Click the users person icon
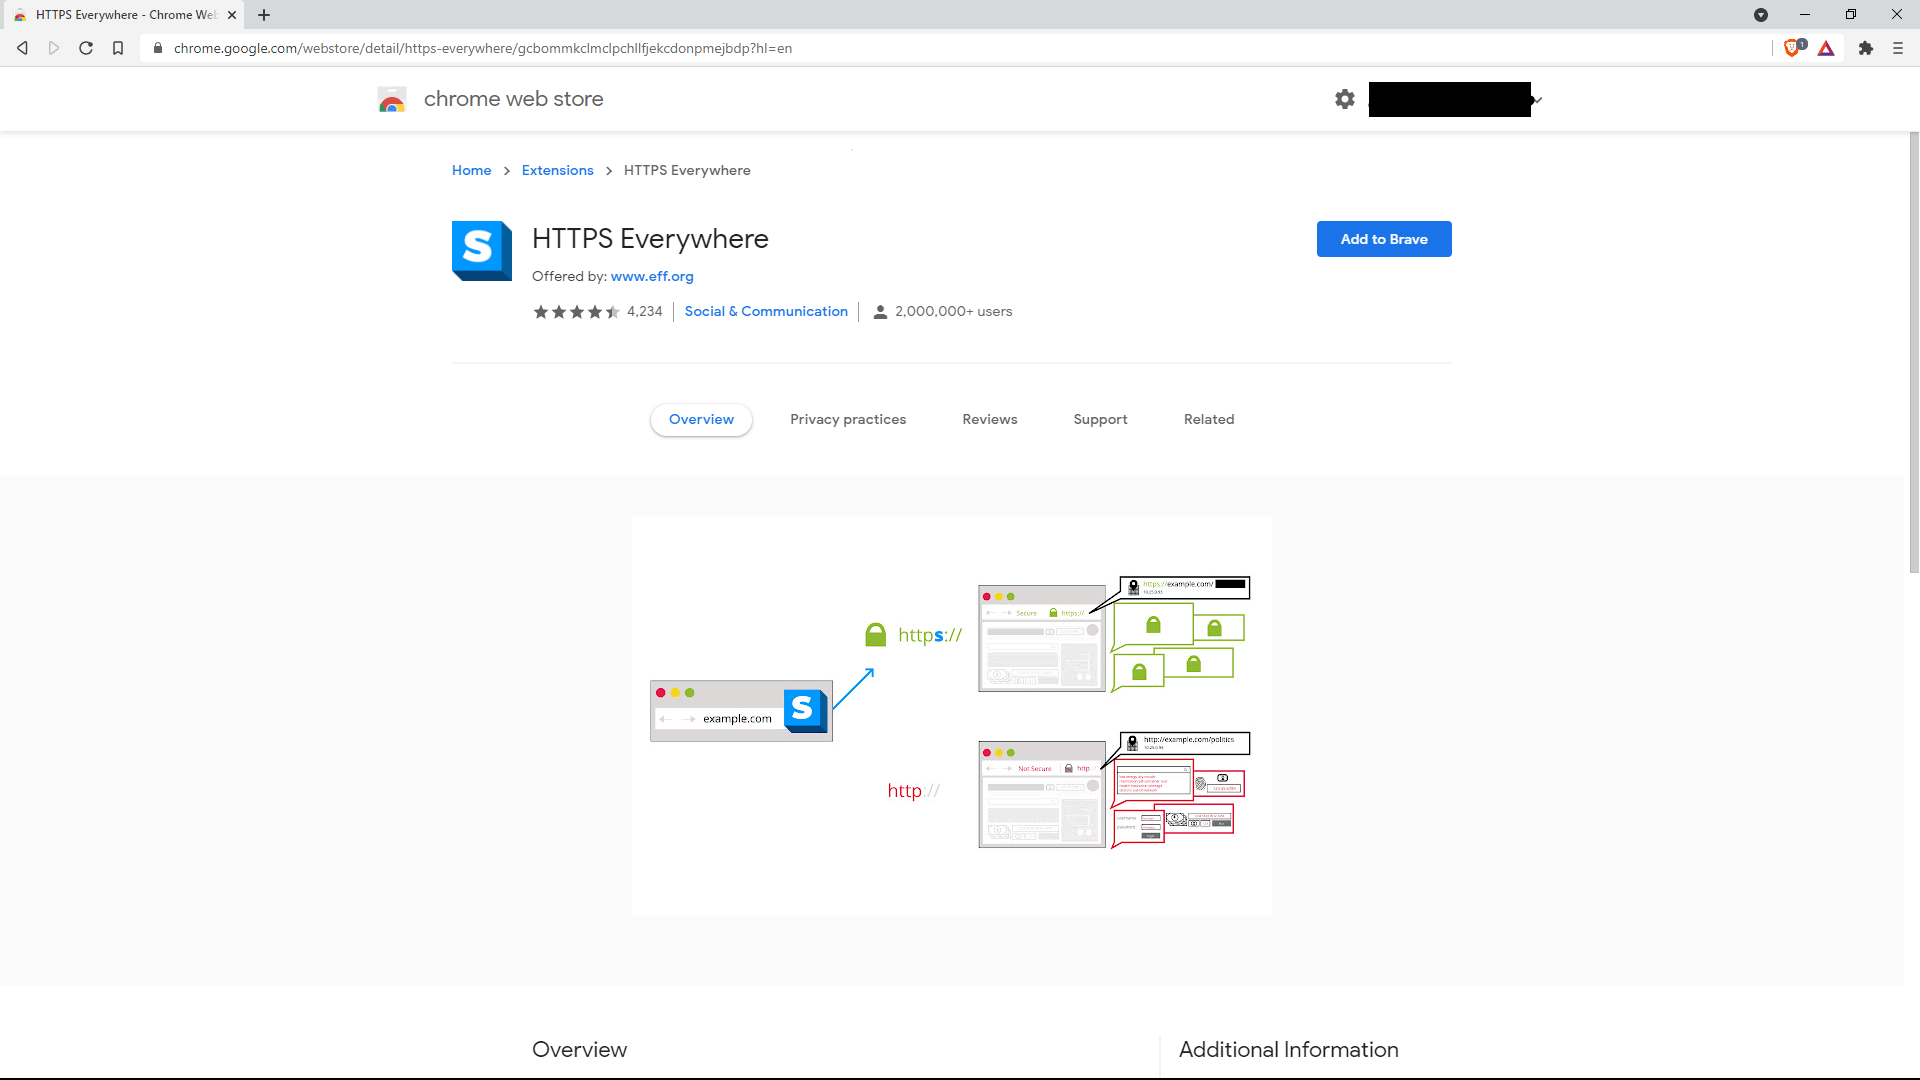Screen dimensions: 1920x1080 (x=880, y=312)
